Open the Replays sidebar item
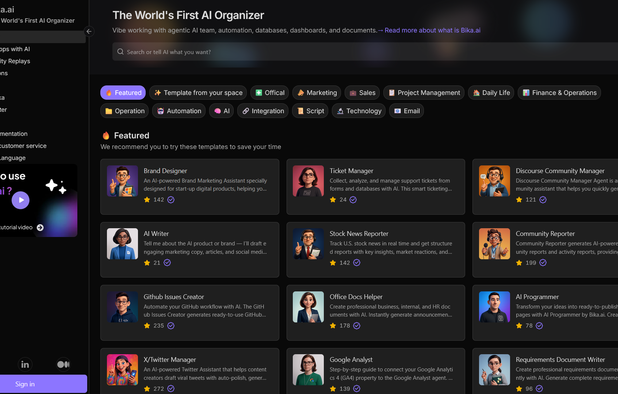The image size is (618, 394). [15, 61]
